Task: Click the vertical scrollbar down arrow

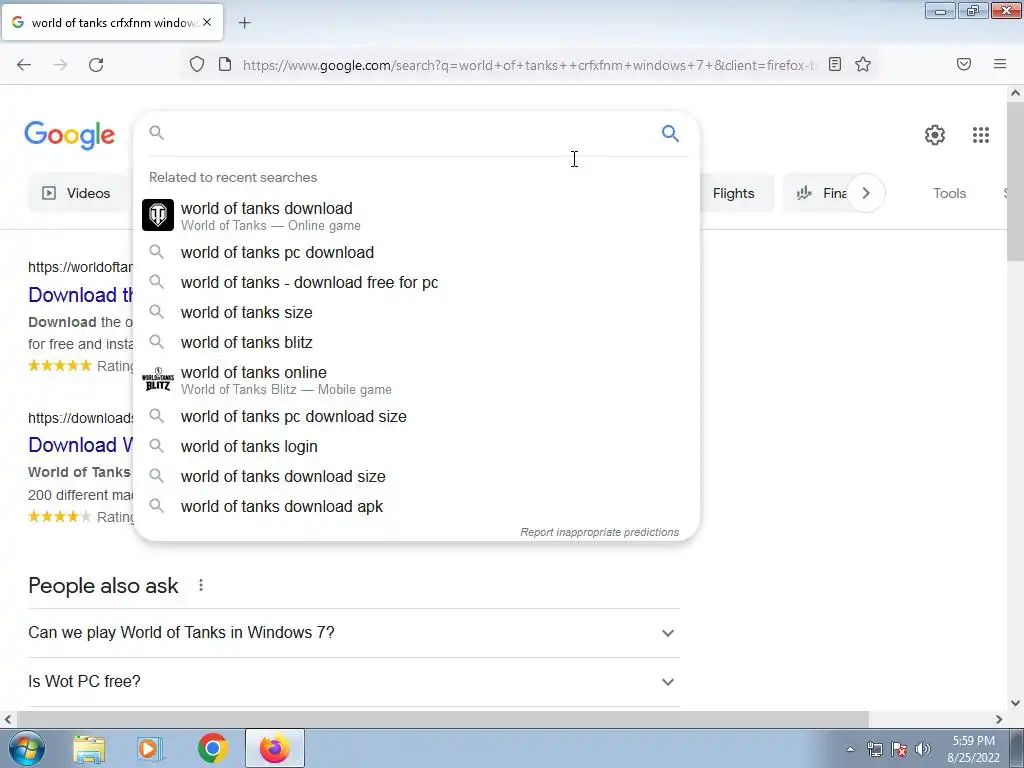Action: point(1015,703)
